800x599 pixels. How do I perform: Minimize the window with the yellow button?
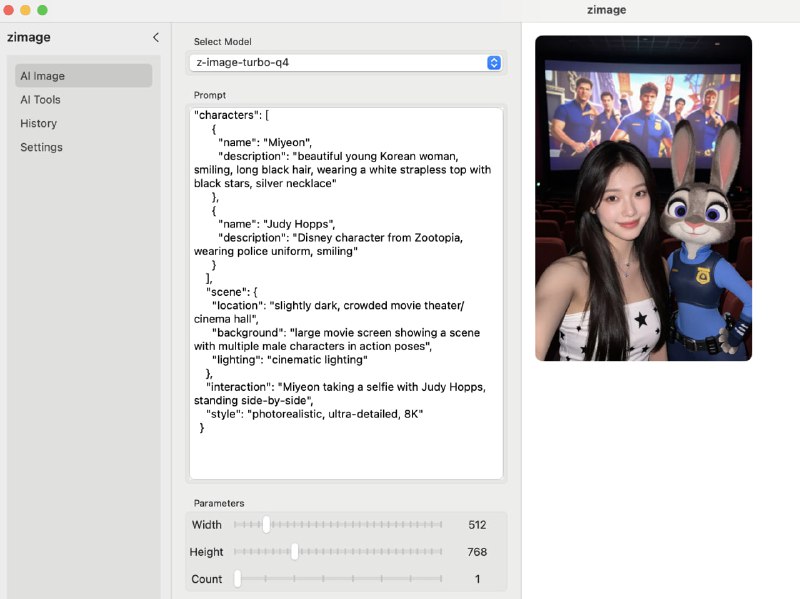[x=26, y=10]
